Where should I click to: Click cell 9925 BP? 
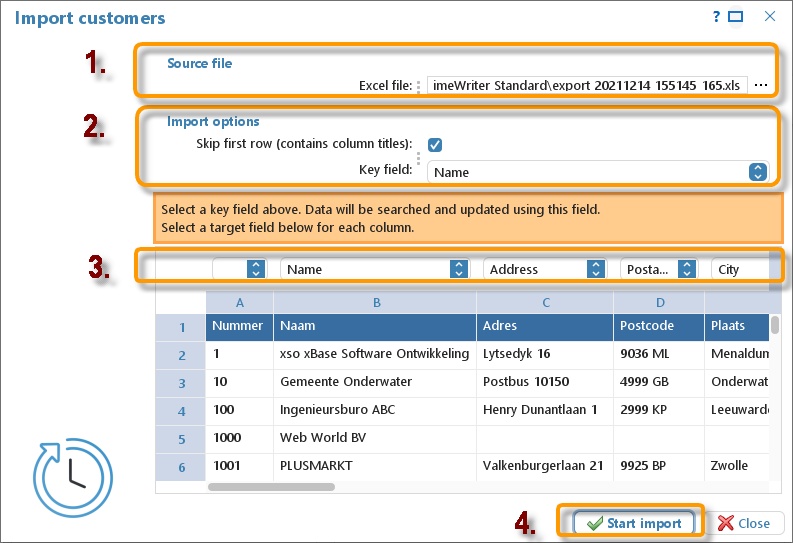pyautogui.click(x=659, y=466)
